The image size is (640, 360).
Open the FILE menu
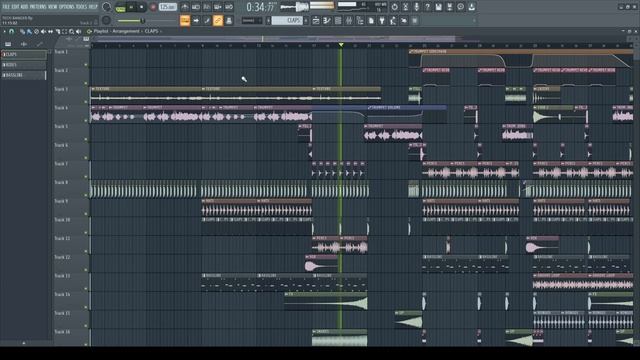[6, 7]
